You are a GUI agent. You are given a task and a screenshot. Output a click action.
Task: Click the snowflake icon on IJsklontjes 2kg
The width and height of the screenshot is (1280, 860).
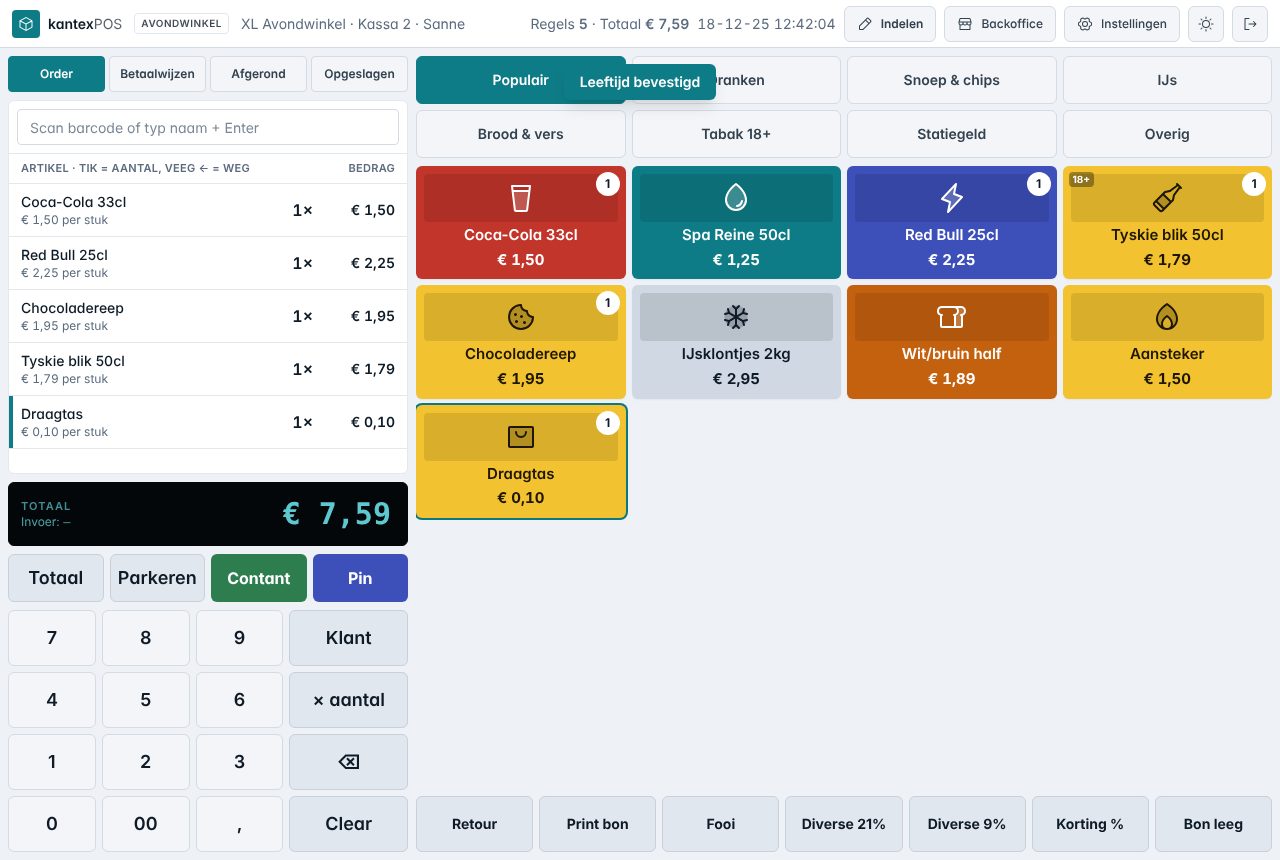pos(736,317)
